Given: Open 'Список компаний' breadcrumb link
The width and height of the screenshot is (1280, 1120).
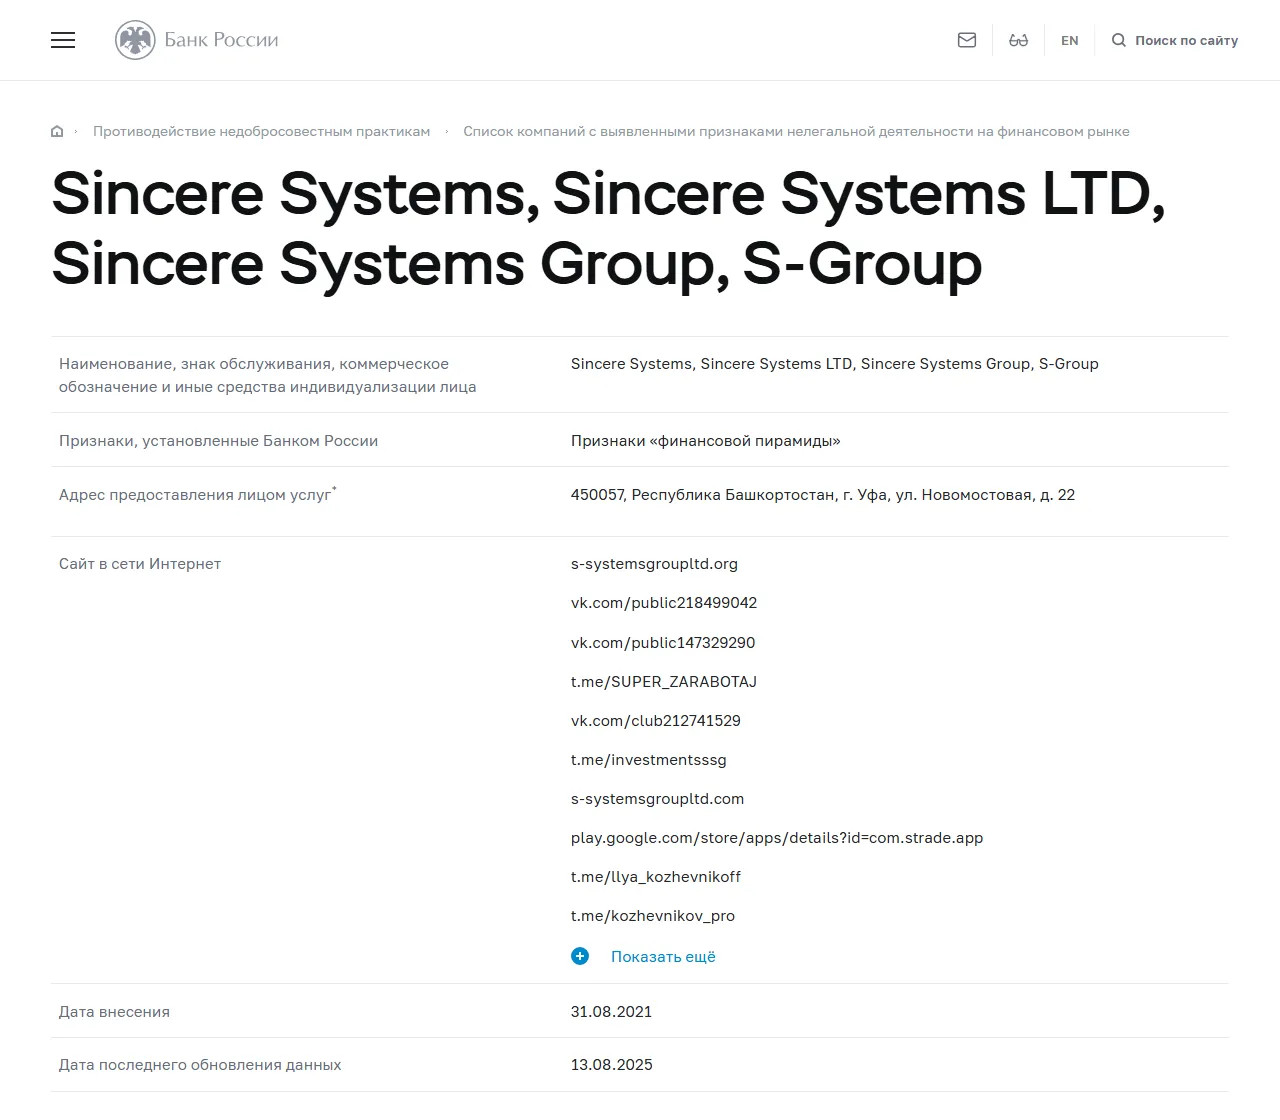Looking at the screenshot, I should pyautogui.click(x=796, y=131).
